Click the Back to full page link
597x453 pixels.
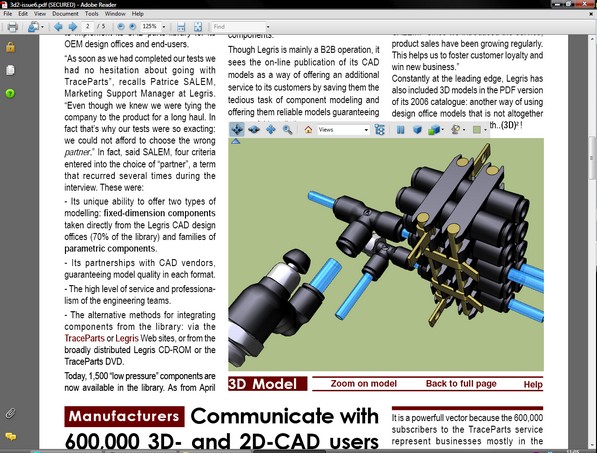tap(461, 384)
